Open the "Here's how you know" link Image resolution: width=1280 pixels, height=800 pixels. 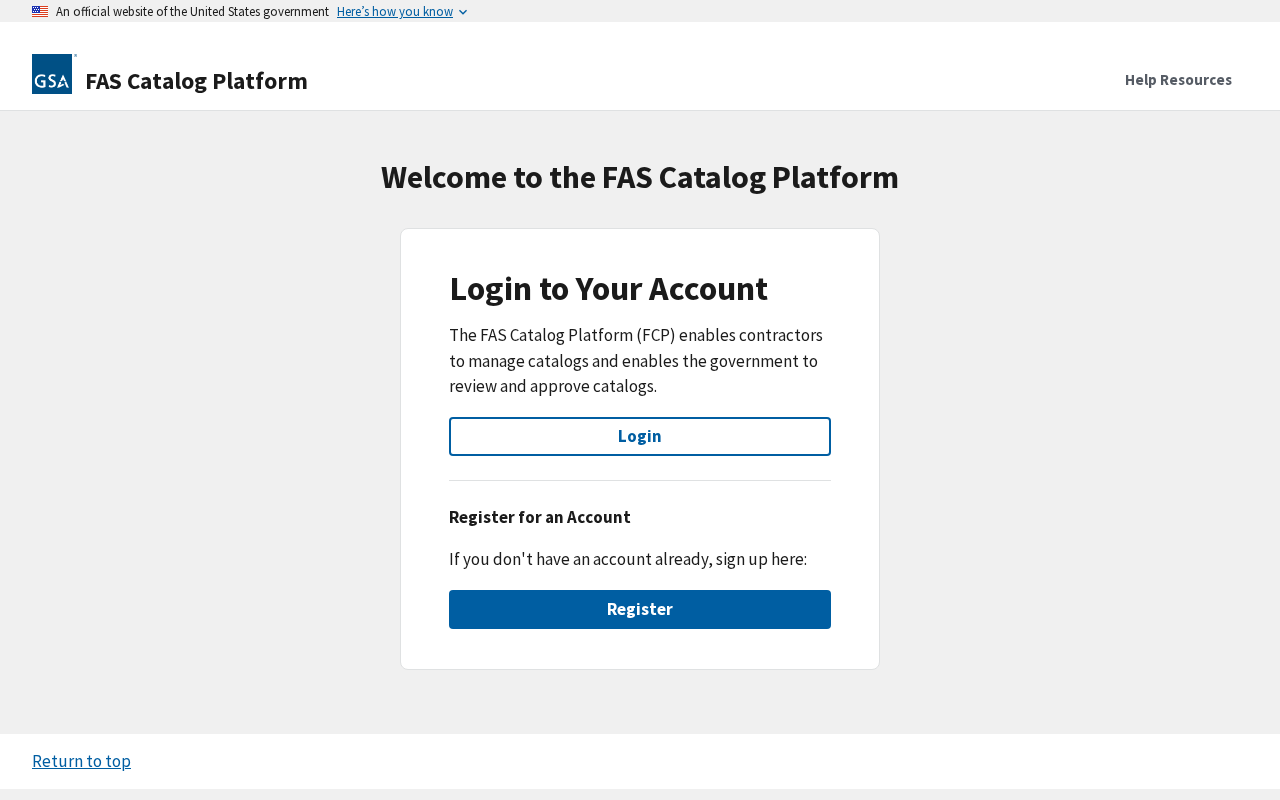pos(394,12)
